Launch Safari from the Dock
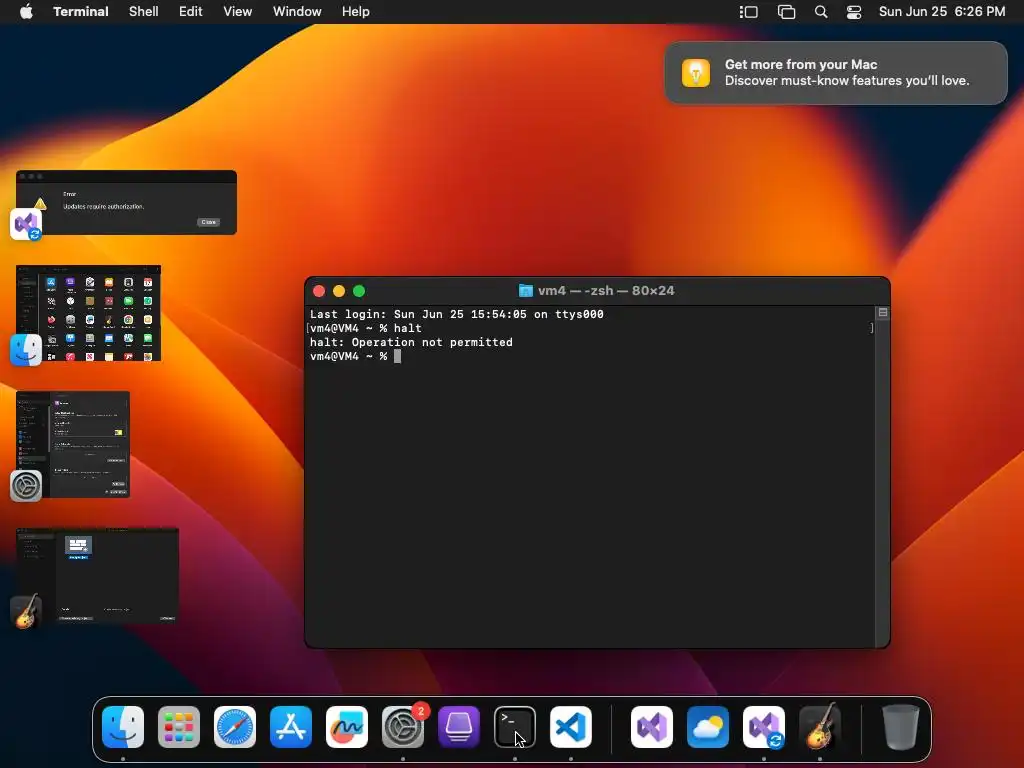 point(235,727)
